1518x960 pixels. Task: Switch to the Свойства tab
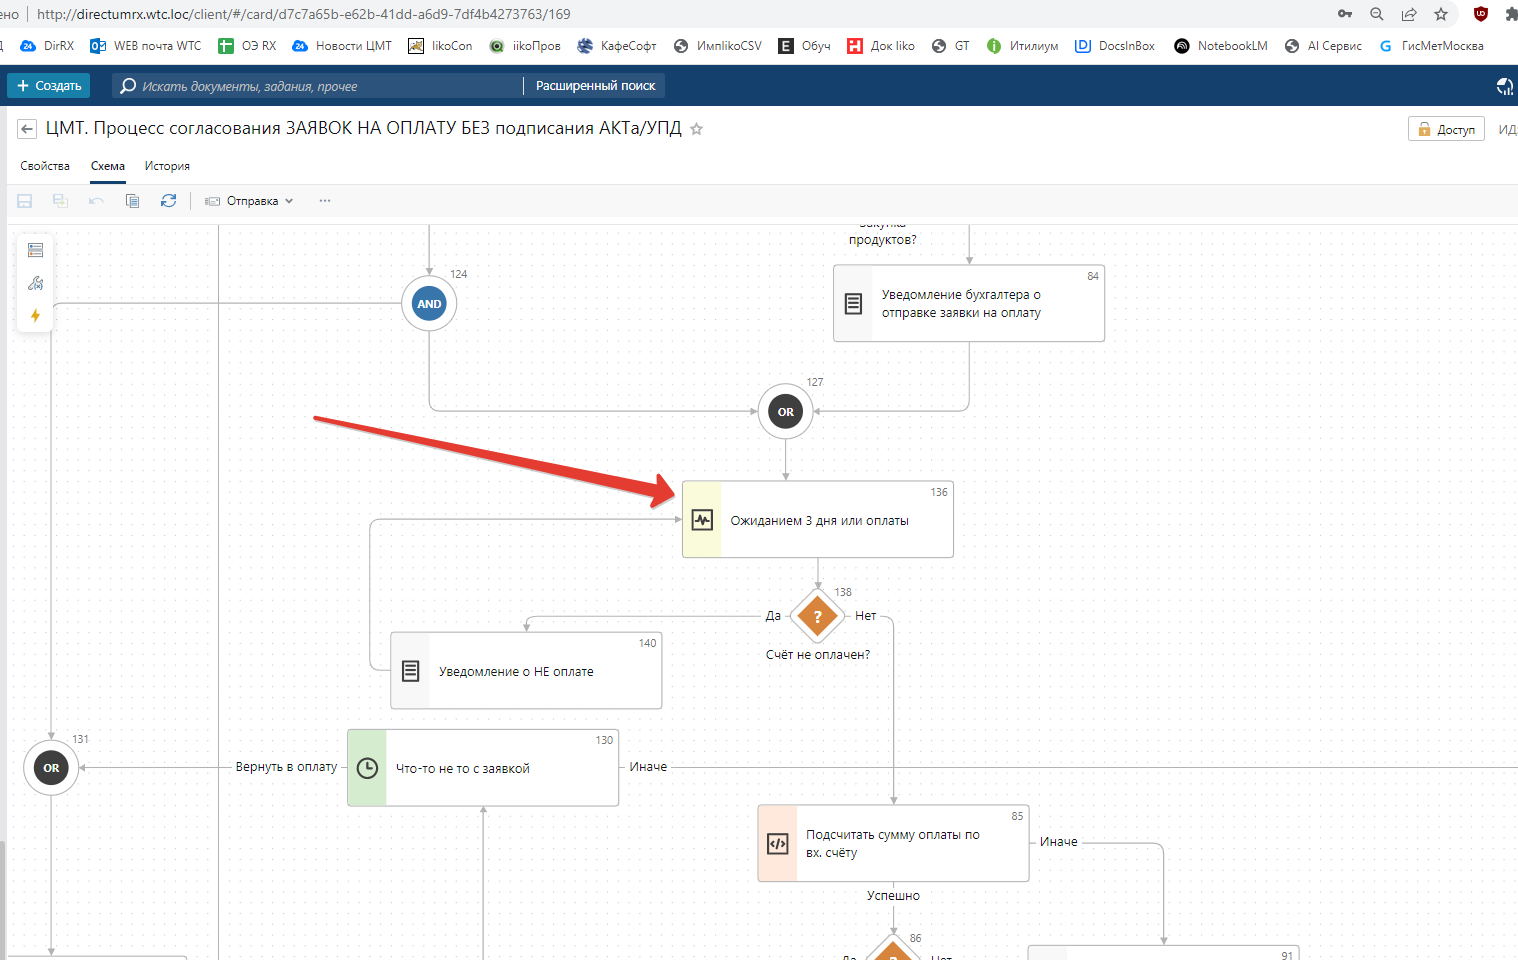click(x=45, y=166)
